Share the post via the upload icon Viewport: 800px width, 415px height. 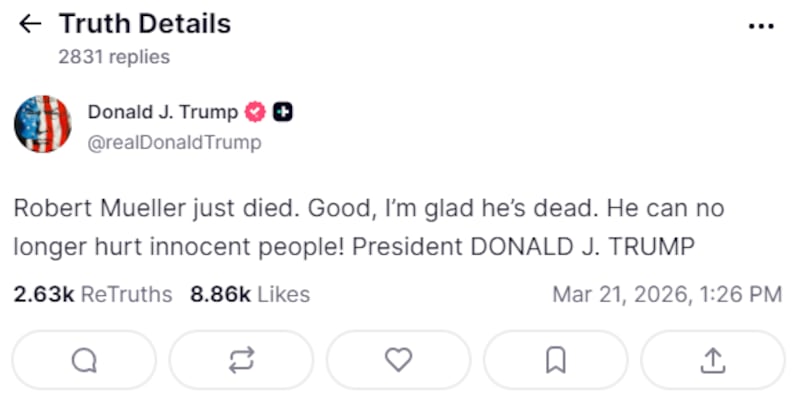tap(712, 360)
